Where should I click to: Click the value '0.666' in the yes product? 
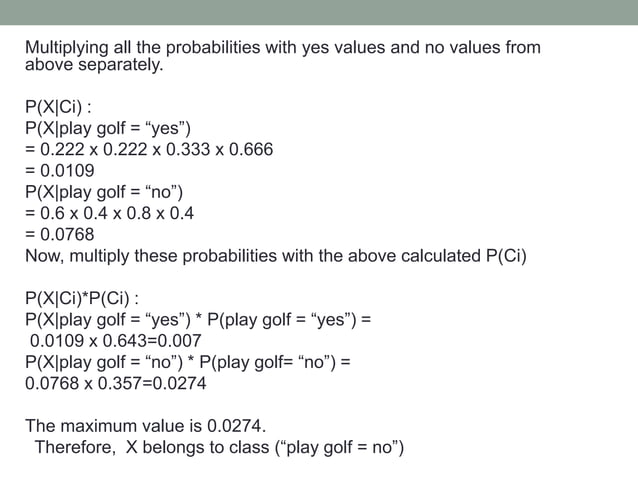[251, 149]
